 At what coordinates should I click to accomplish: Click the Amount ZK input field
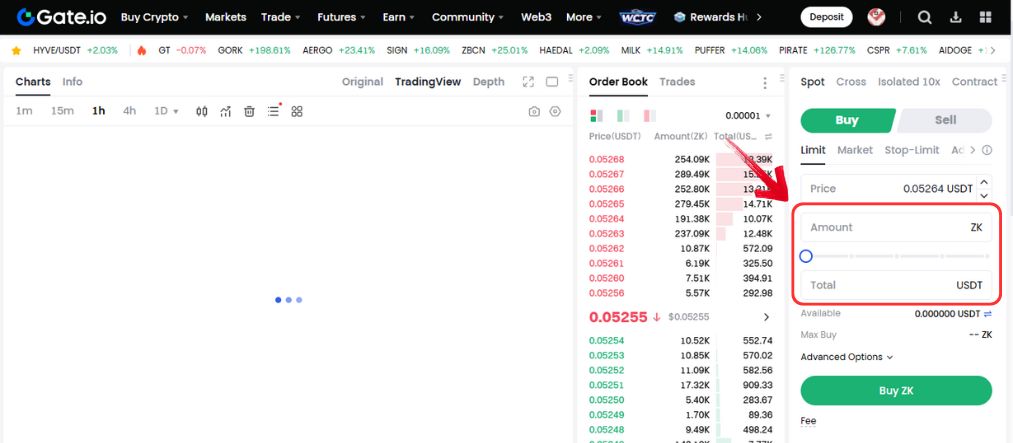click(x=896, y=227)
